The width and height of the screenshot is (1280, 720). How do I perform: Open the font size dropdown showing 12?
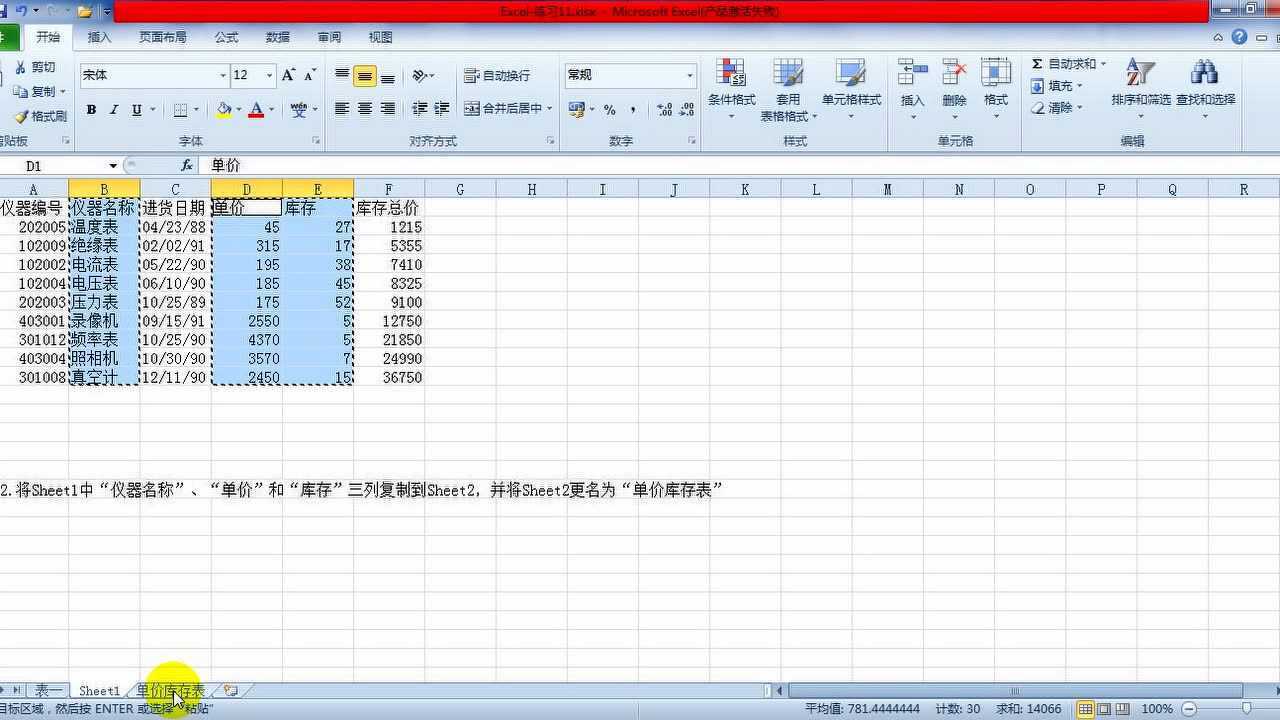pyautogui.click(x=269, y=75)
